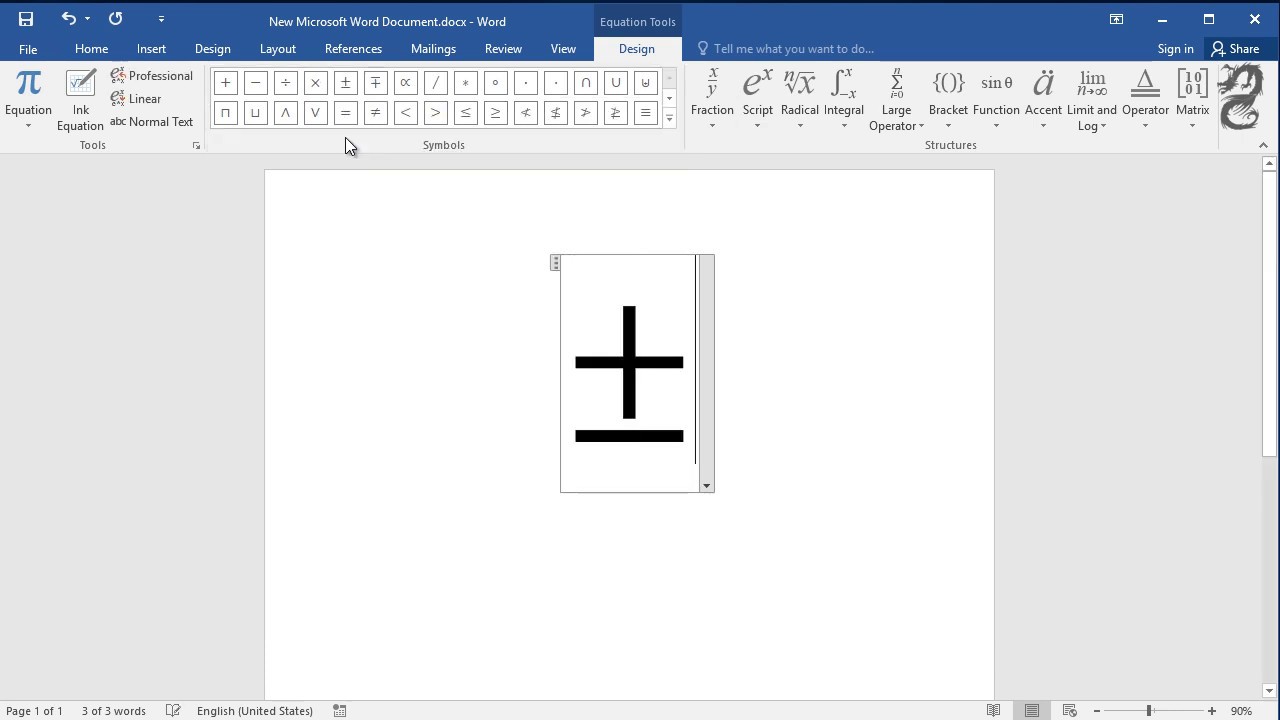Open the Fraction structures dropdown

tap(712, 100)
